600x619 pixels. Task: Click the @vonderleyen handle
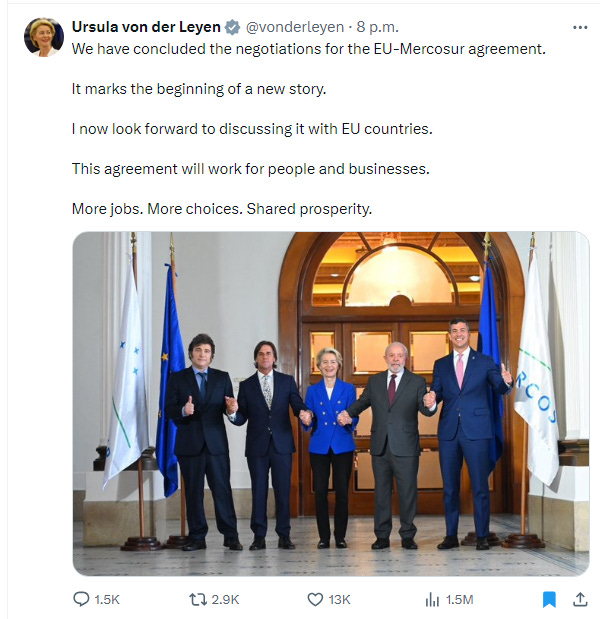(295, 27)
